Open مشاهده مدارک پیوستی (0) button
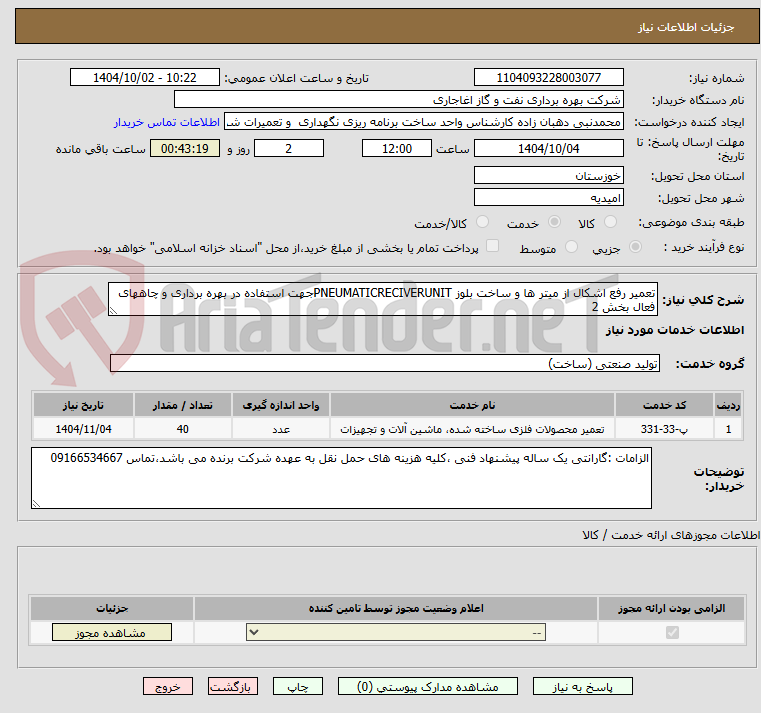Image resolution: width=761 pixels, height=713 pixels. tap(428, 687)
